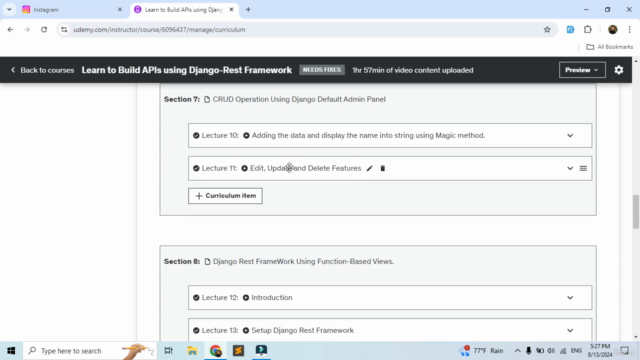View site information icon in address bar
Viewport: 640px width, 360px height.
pos(64,29)
